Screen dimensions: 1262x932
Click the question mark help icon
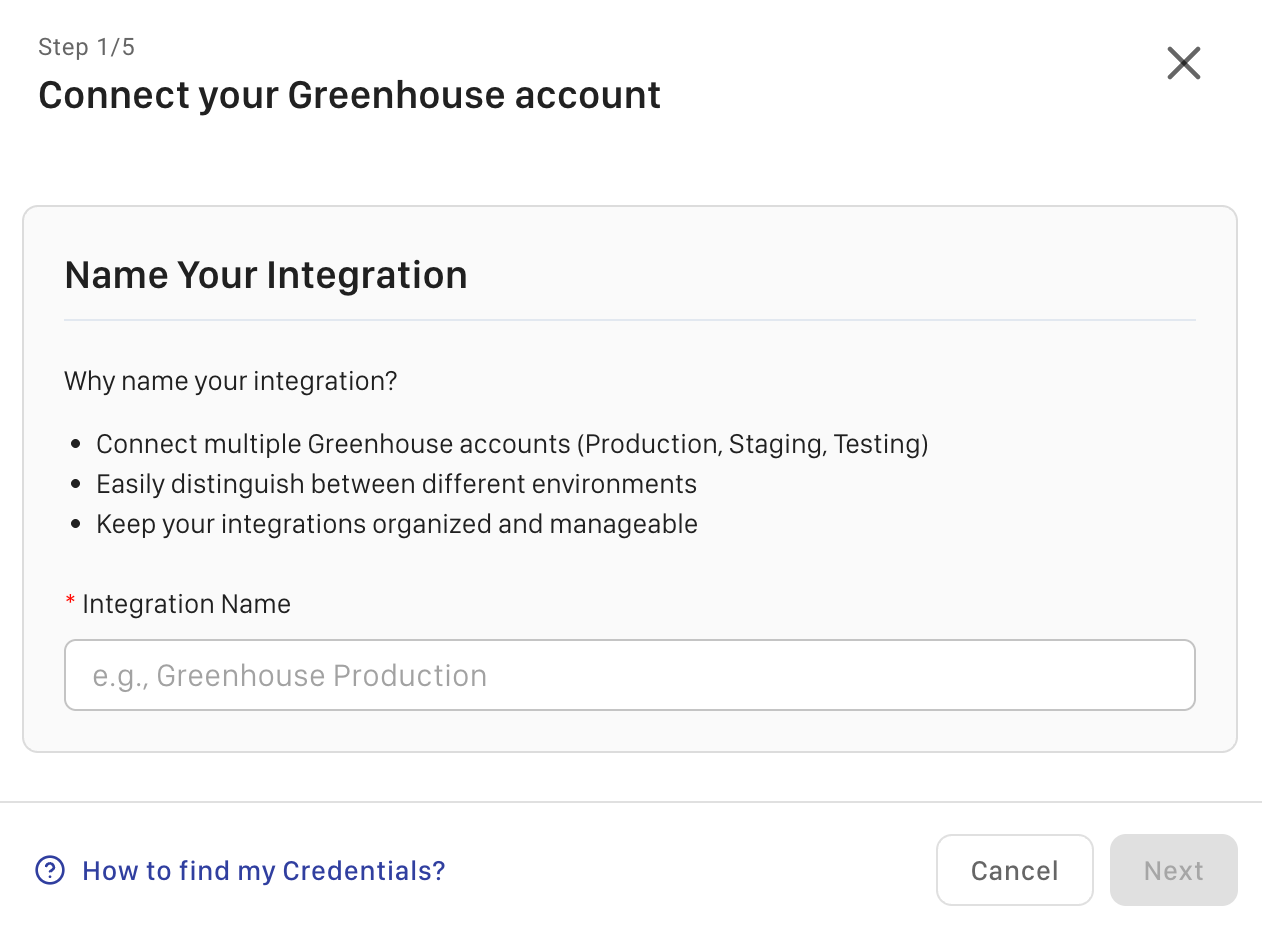tap(50, 870)
